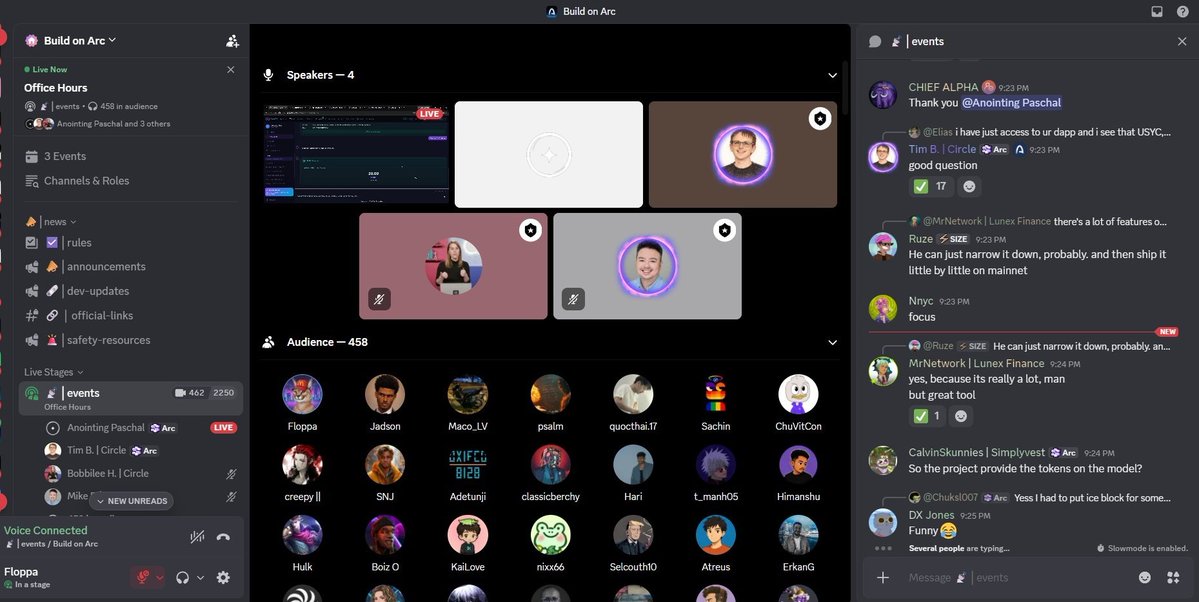The image size is (1199, 602).
Task: Jump to NEW UNREADS
Action: pyautogui.click(x=131, y=501)
